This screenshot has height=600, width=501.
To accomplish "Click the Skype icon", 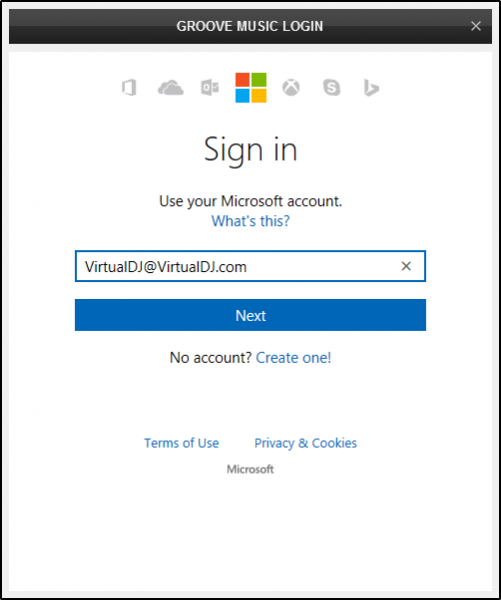I will tap(331, 88).
